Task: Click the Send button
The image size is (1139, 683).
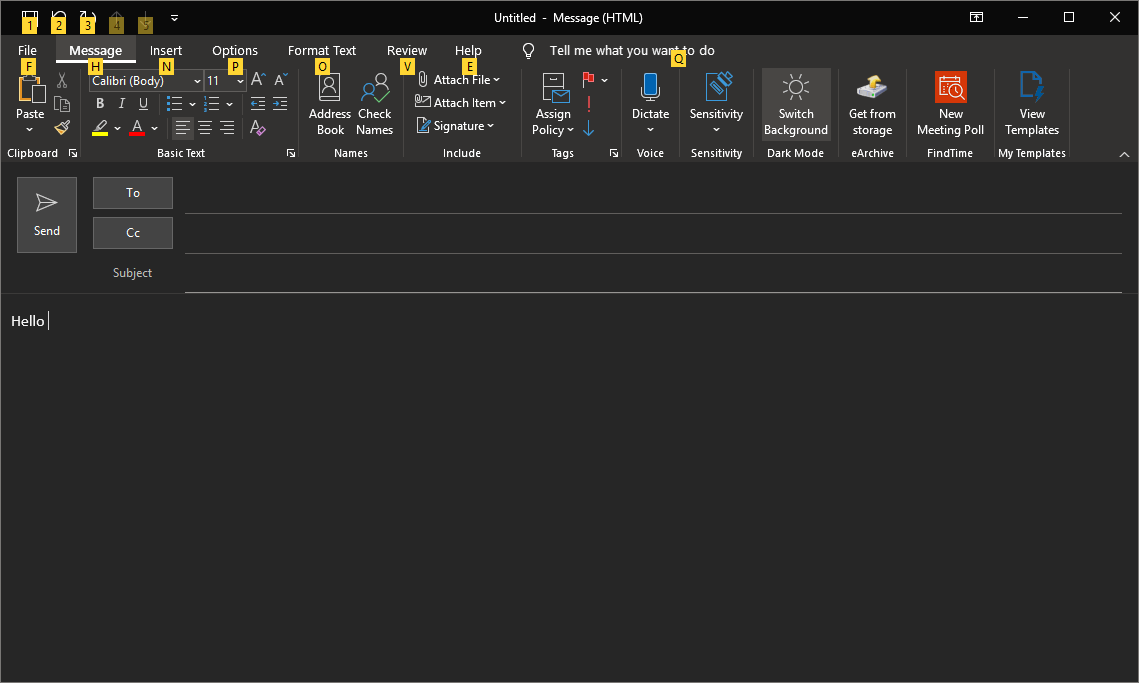Action: (x=47, y=215)
